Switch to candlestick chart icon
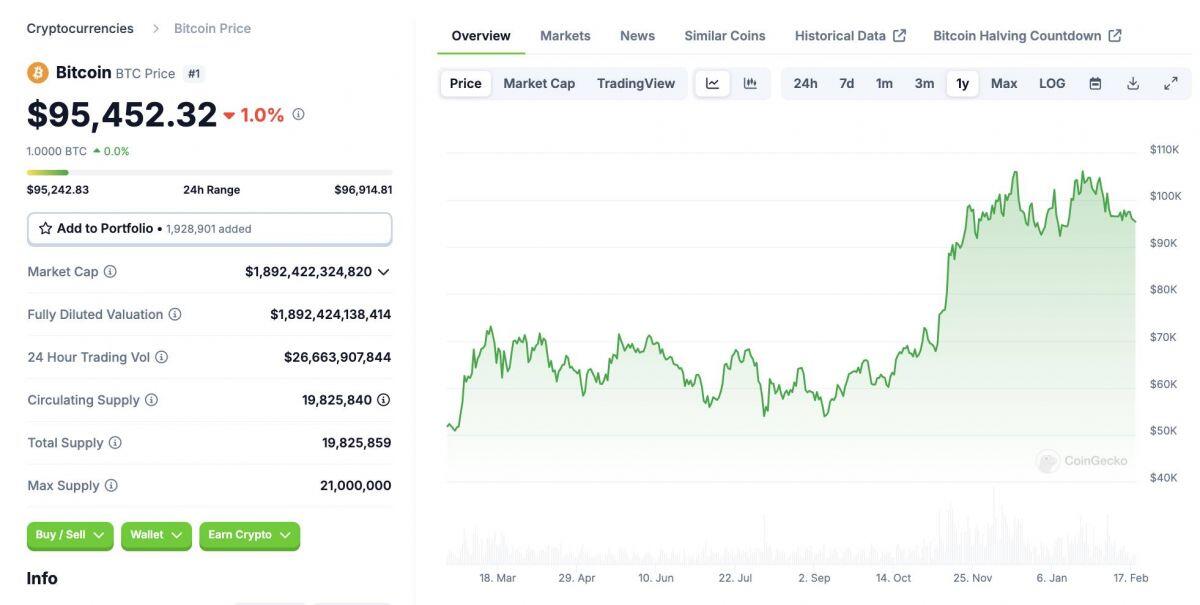Viewport: 1200px width, 605px height. [750, 83]
